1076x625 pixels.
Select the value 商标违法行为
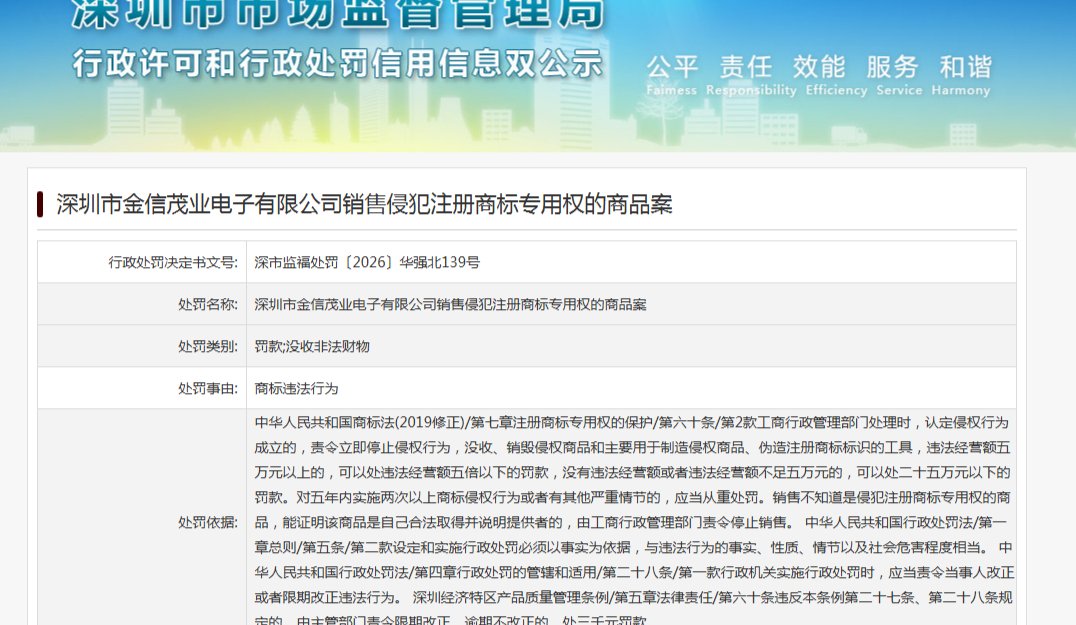click(x=296, y=388)
